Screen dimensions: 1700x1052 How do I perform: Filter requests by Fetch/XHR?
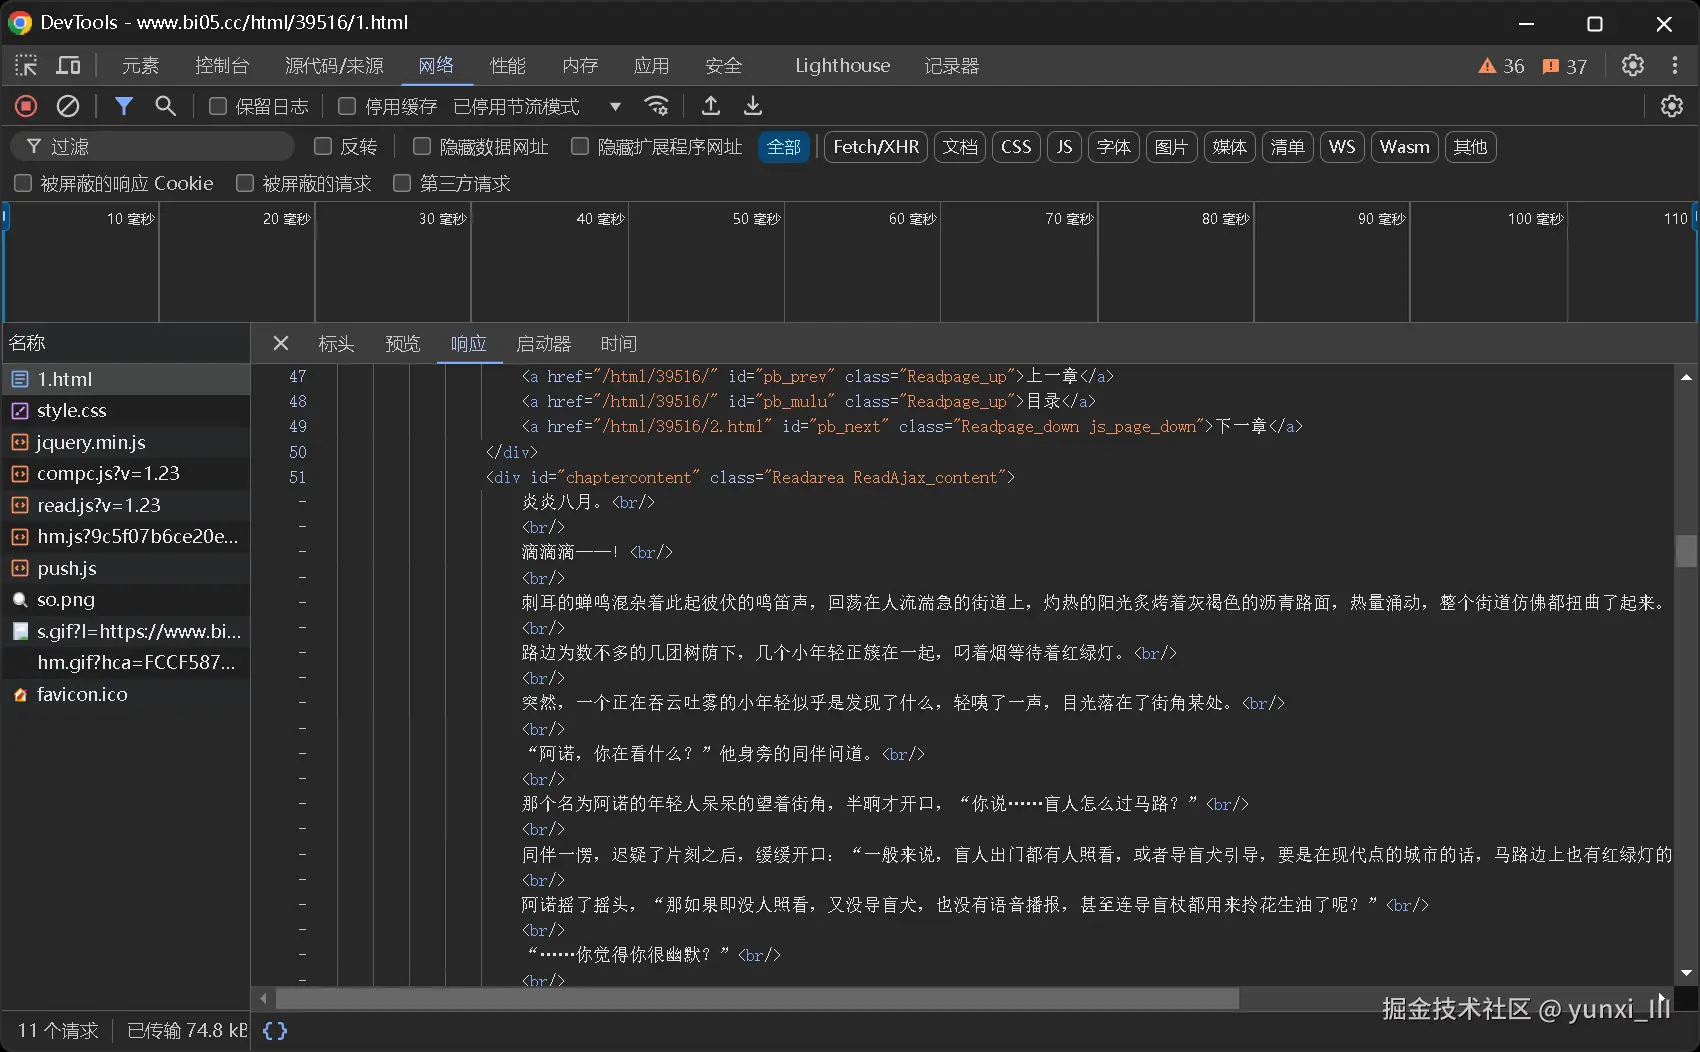[875, 147]
